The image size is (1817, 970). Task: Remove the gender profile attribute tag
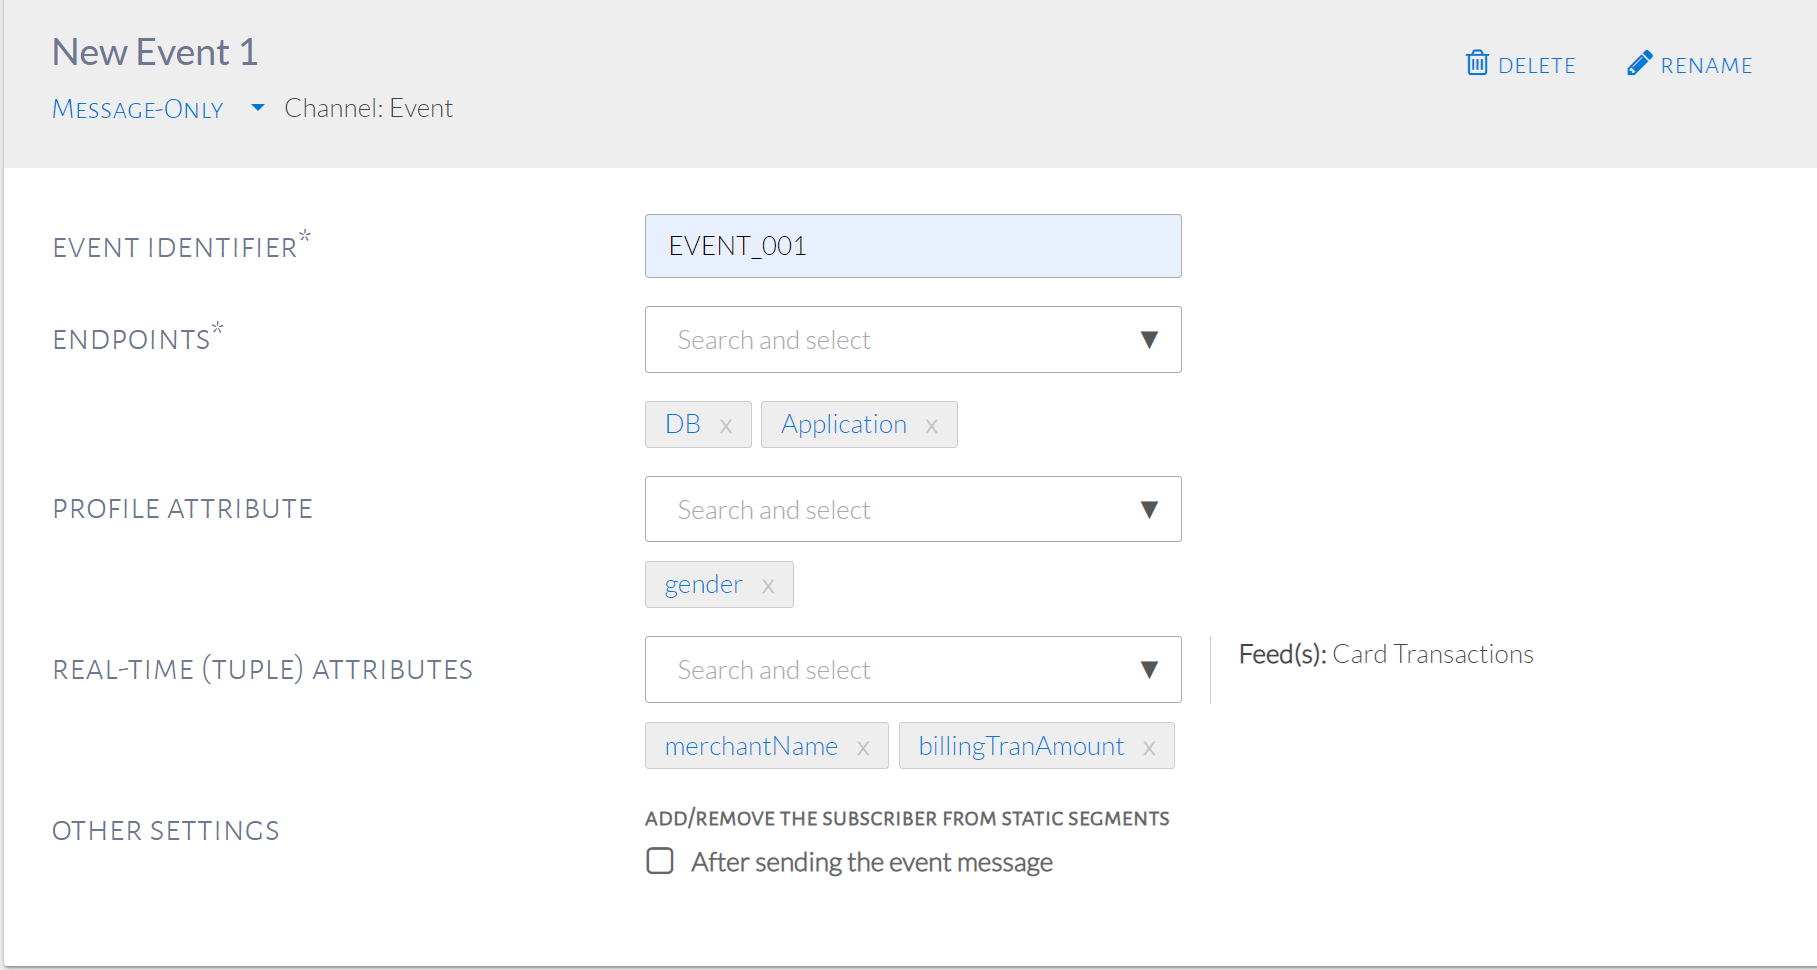768,586
